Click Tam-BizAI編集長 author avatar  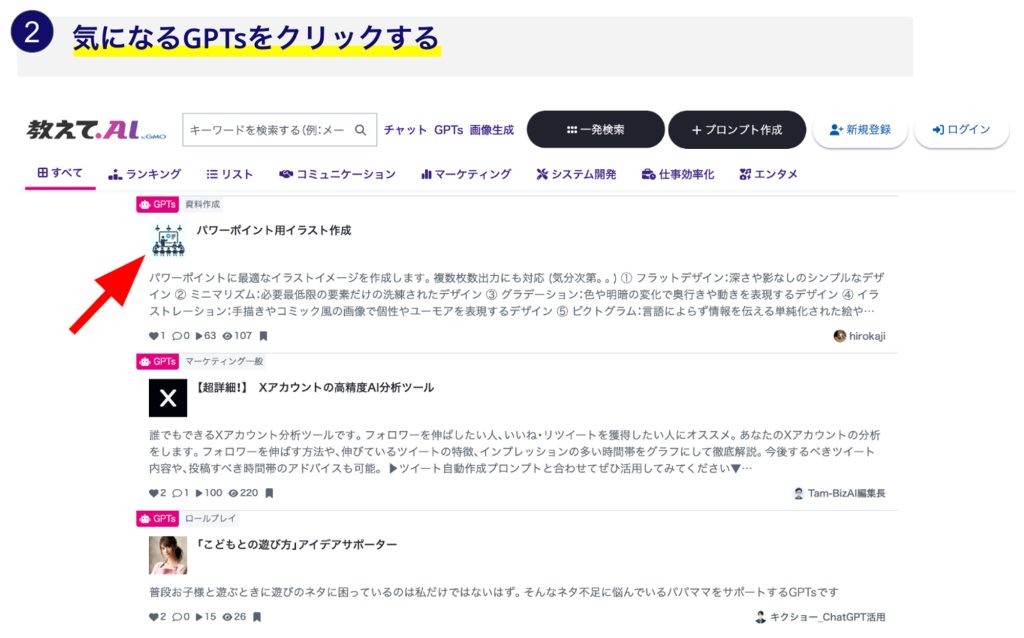coord(798,493)
